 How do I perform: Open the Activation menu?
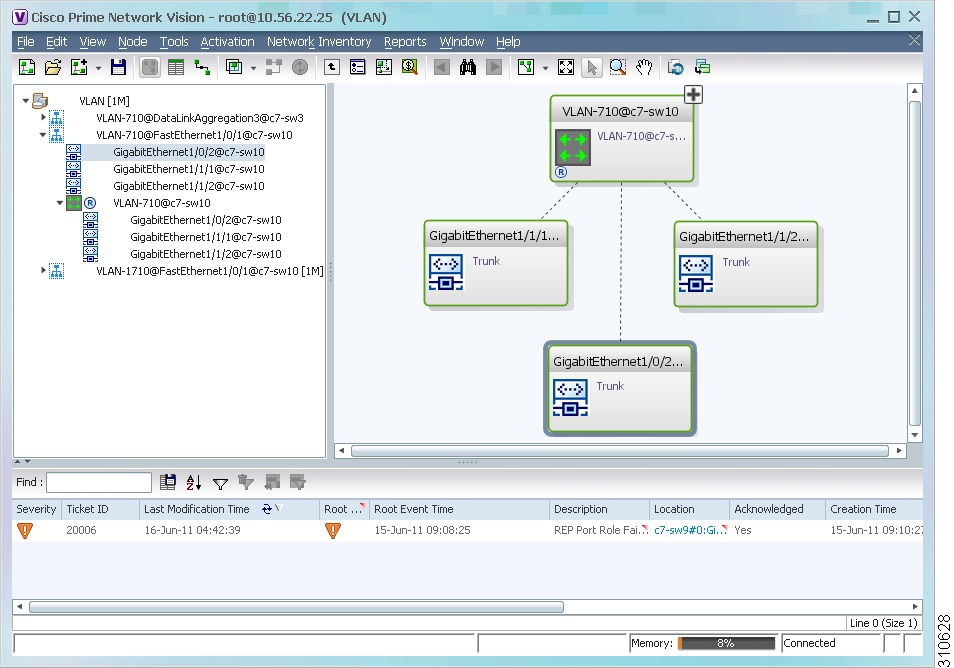[x=228, y=41]
